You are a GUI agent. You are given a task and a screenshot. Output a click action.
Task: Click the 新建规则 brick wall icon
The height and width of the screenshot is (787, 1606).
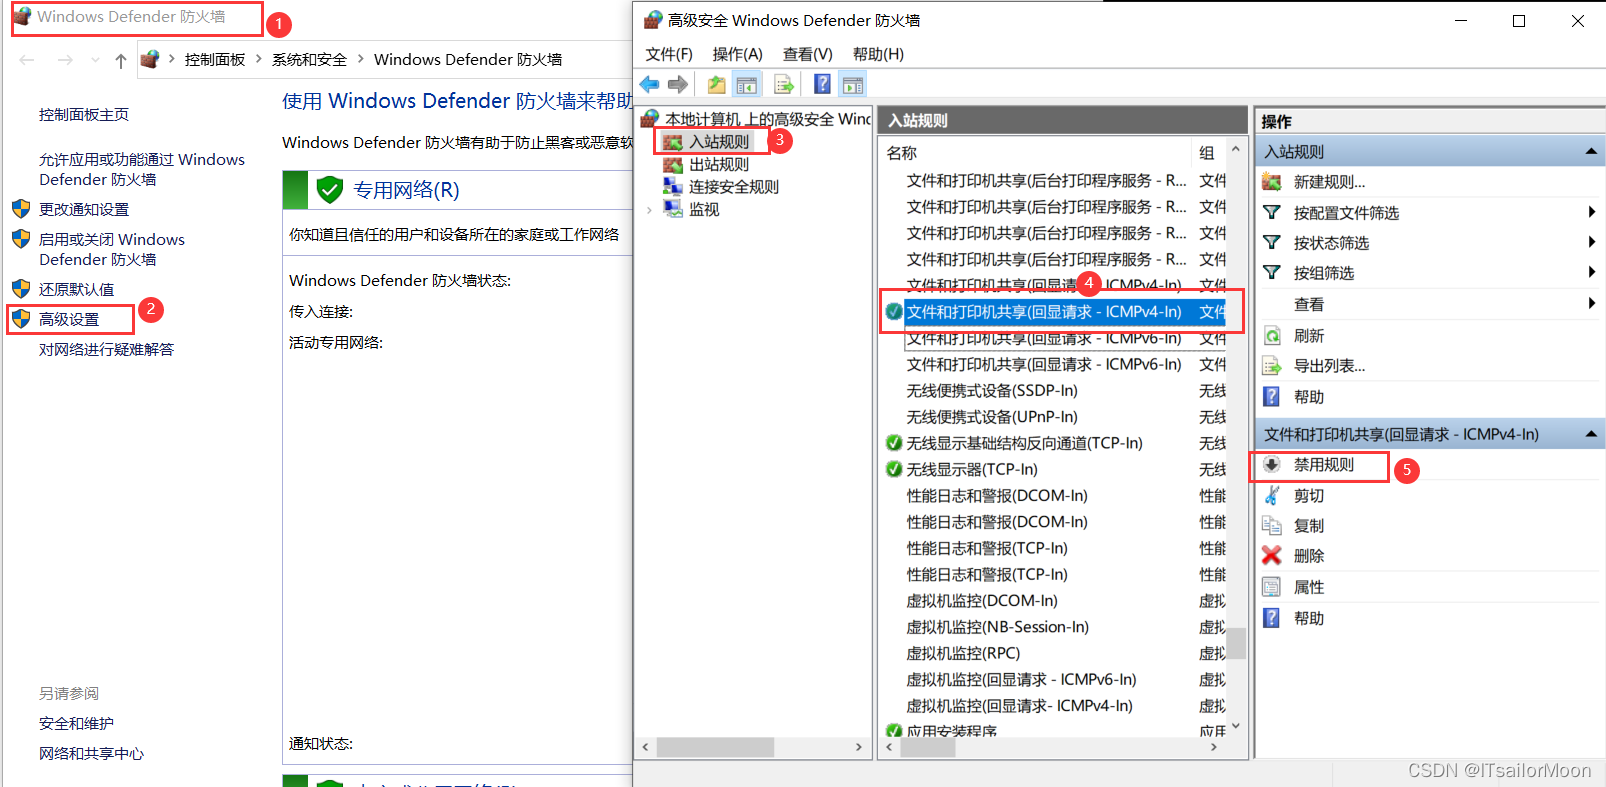(x=1272, y=182)
